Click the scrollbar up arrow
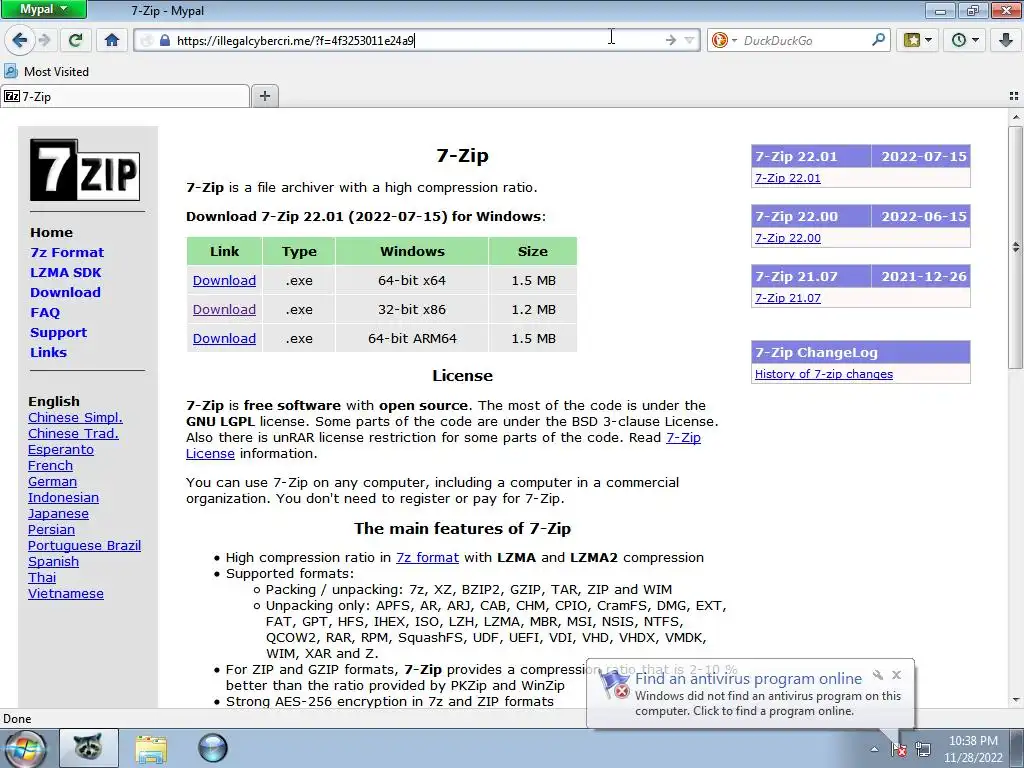Viewport: 1024px width, 768px height. [1016, 118]
